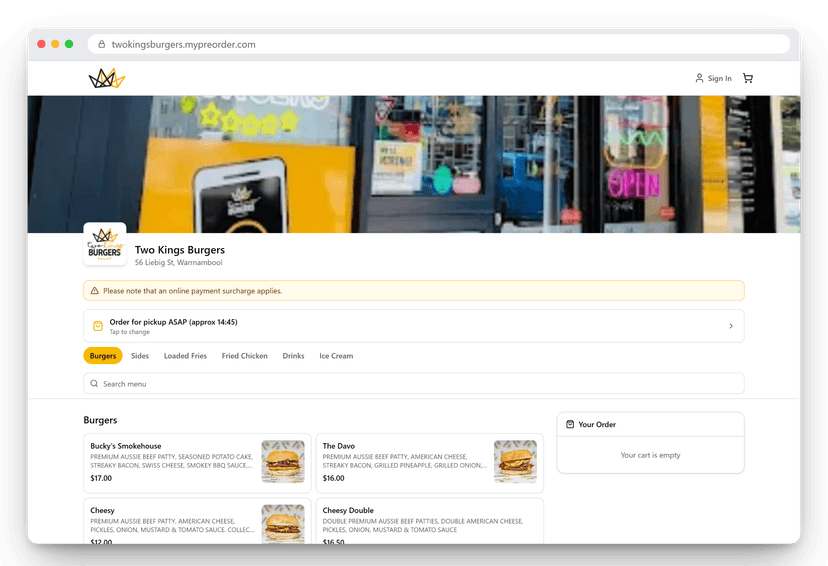Click the Sign In user icon
The image size is (828, 566).
click(x=699, y=78)
